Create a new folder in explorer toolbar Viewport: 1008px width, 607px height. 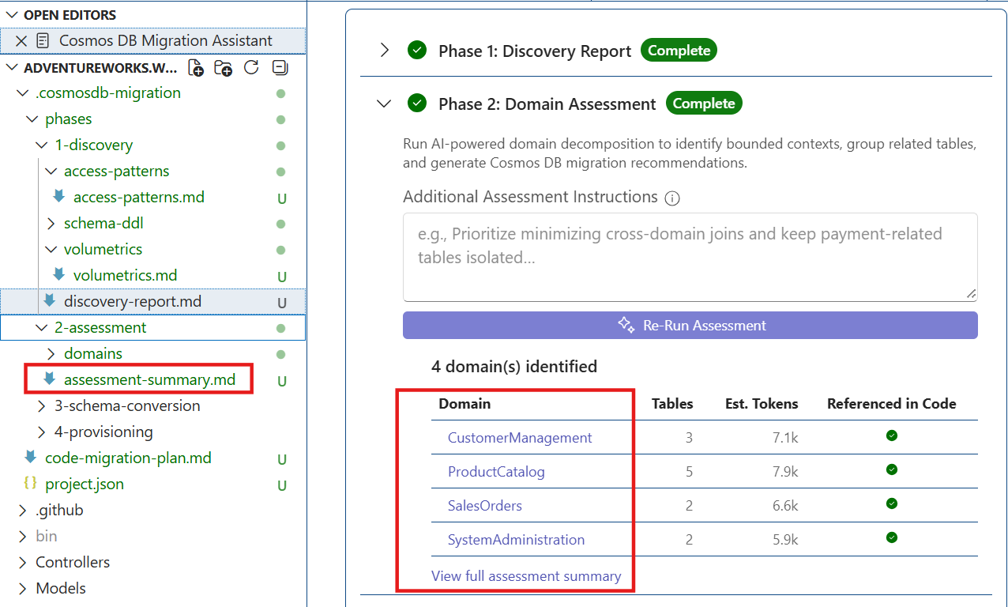(x=223, y=68)
